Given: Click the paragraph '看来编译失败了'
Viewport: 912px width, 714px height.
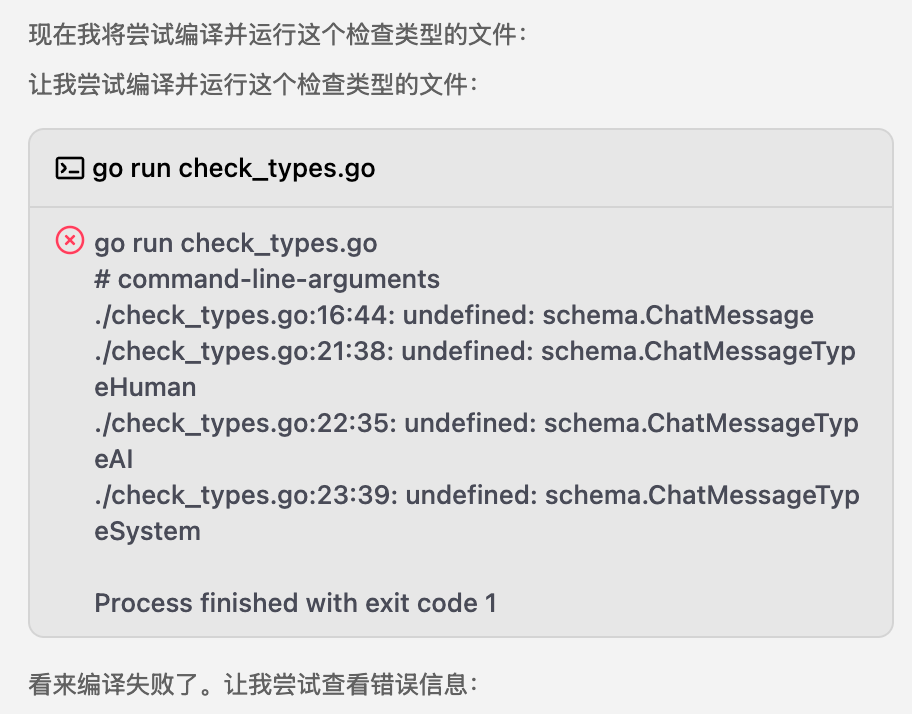Looking at the screenshot, I should tap(253, 684).
